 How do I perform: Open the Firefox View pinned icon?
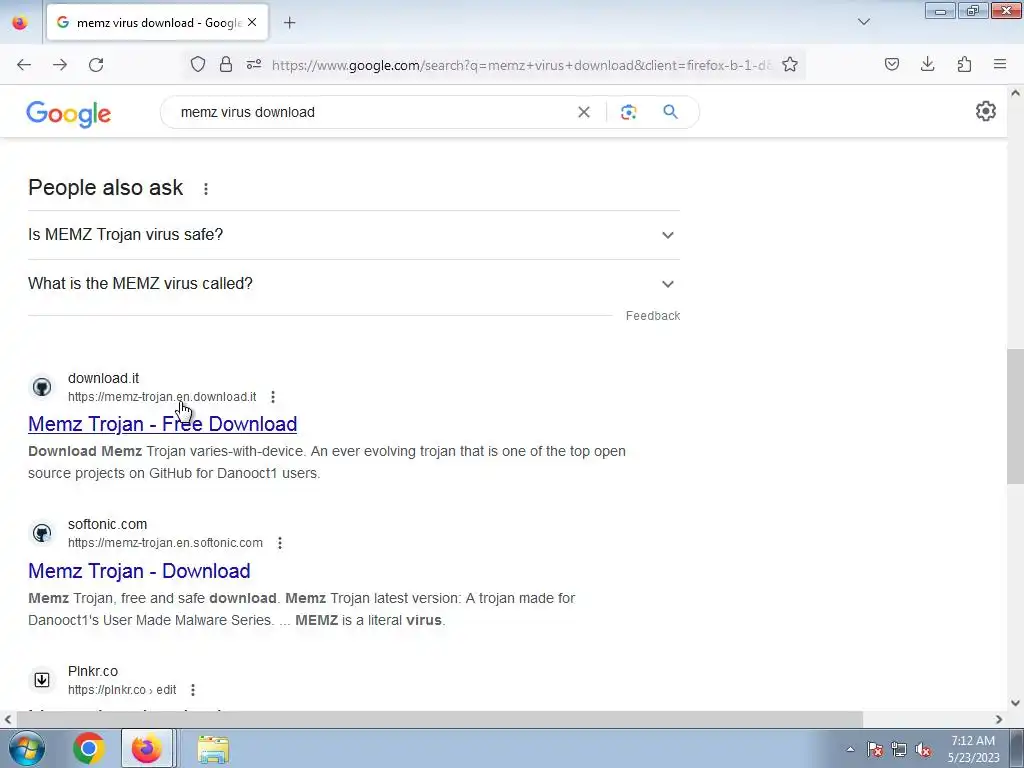tap(20, 22)
